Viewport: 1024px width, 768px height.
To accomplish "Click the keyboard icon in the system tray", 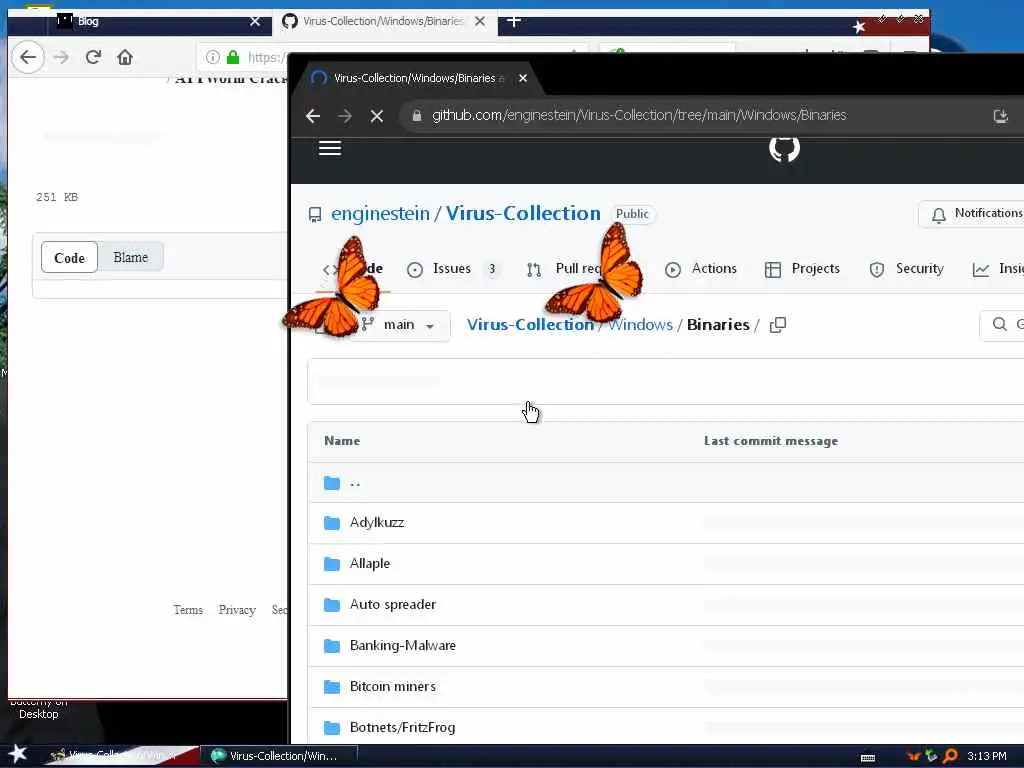I will click(x=868, y=758).
